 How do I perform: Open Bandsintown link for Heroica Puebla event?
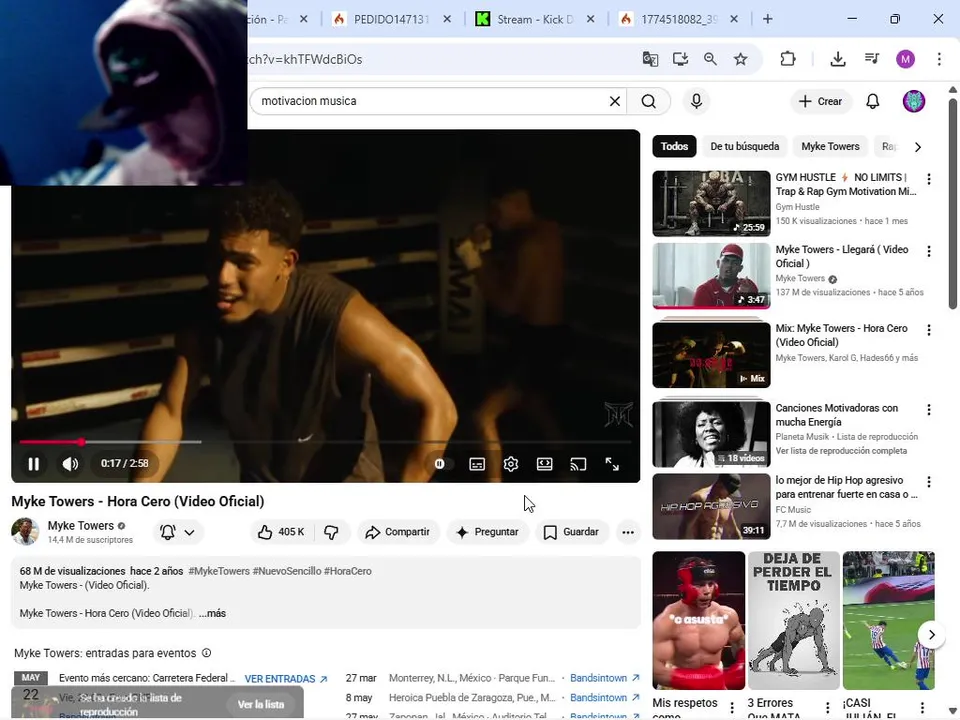click(605, 697)
